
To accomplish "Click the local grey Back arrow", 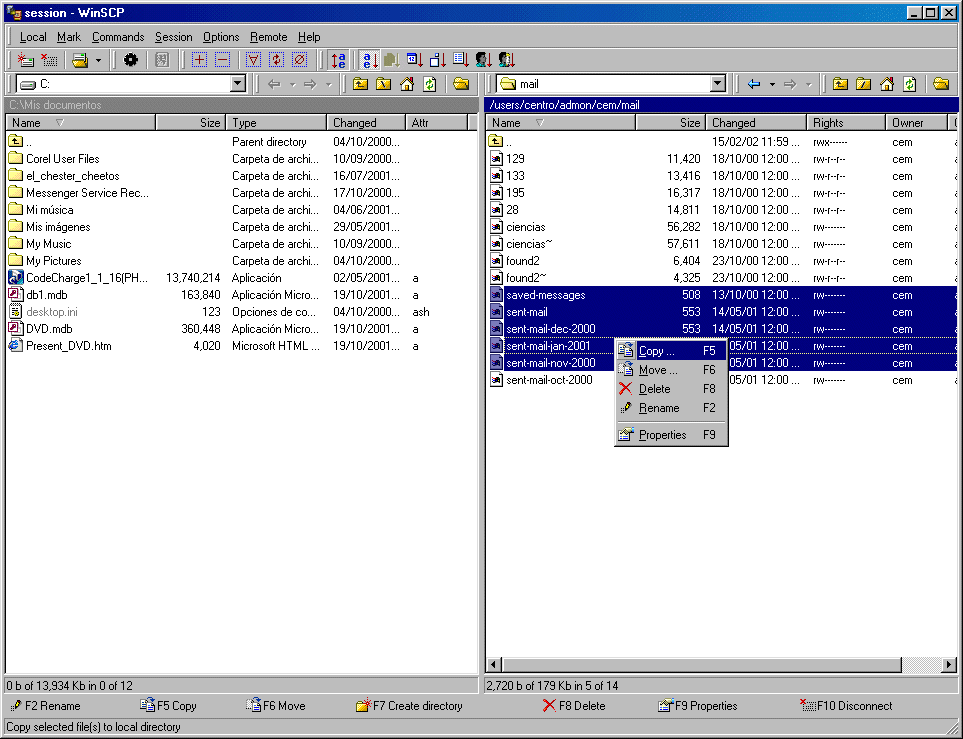I will [275, 84].
